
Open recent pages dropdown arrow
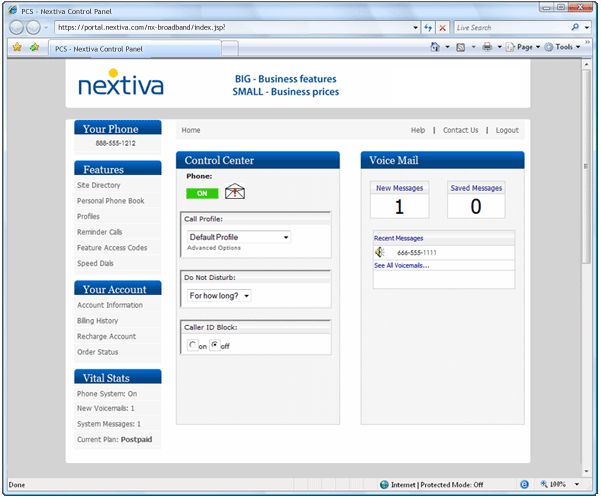pos(46,28)
